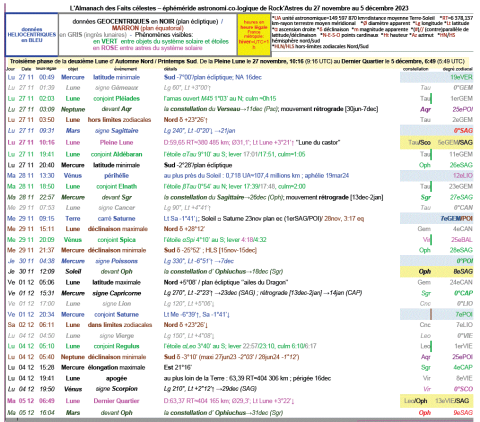The width and height of the screenshot is (480, 422).
Task: Click the 'Pleine Lune' event on 27 11
Action: (x=116, y=142)
